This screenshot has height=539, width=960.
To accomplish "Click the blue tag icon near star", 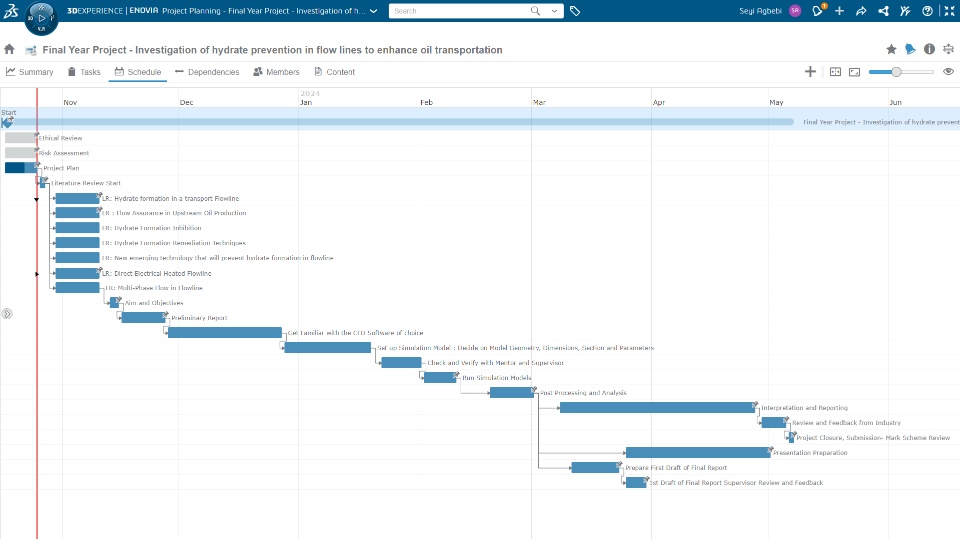I will click(x=910, y=49).
